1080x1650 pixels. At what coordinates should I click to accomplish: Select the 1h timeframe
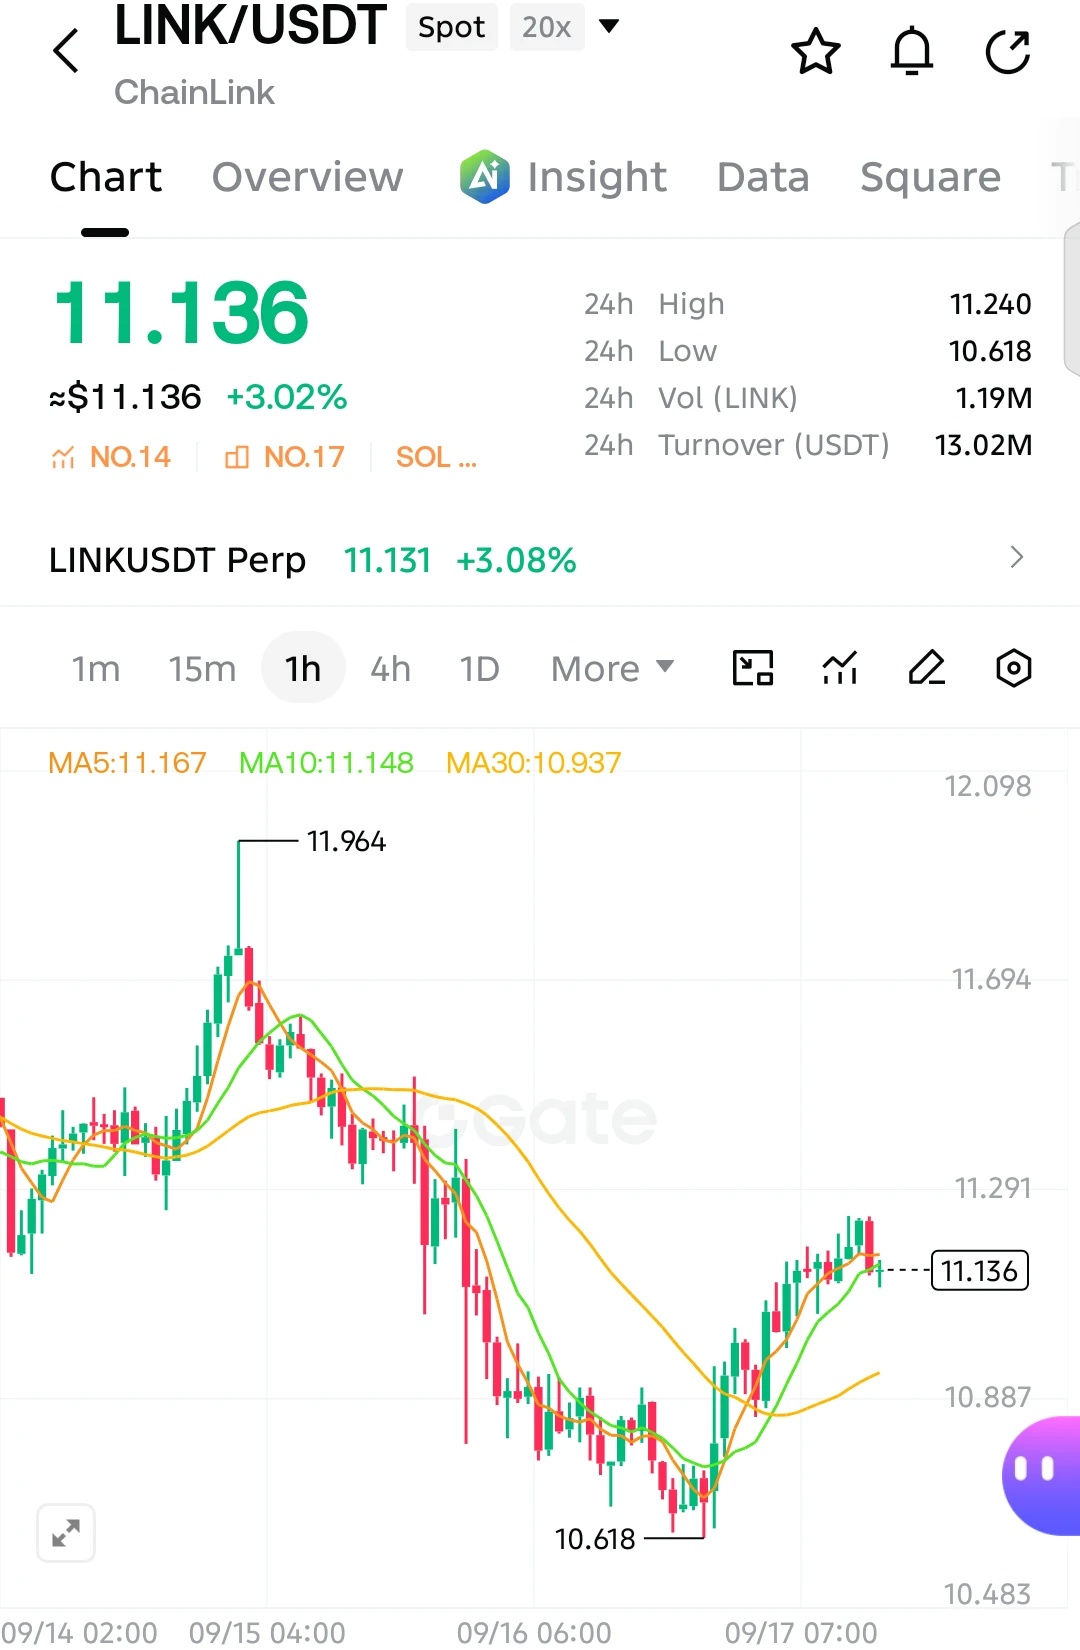pos(303,668)
